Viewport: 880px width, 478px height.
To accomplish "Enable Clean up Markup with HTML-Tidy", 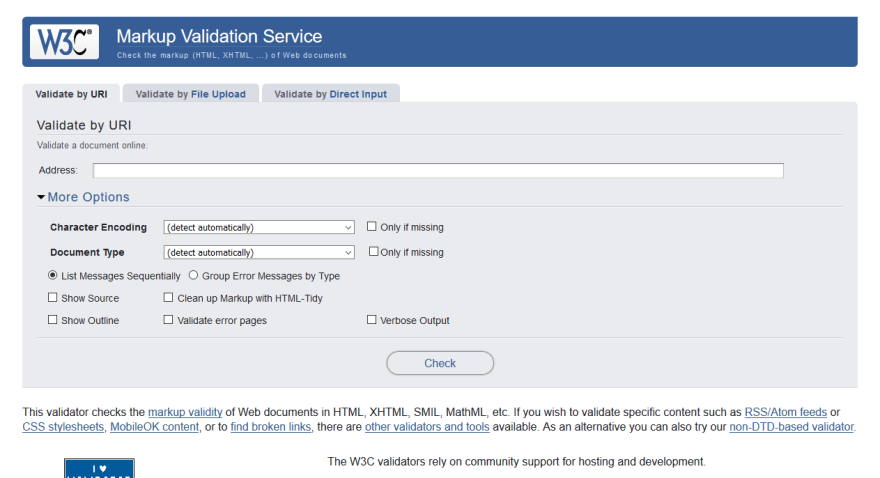I will (x=168, y=298).
